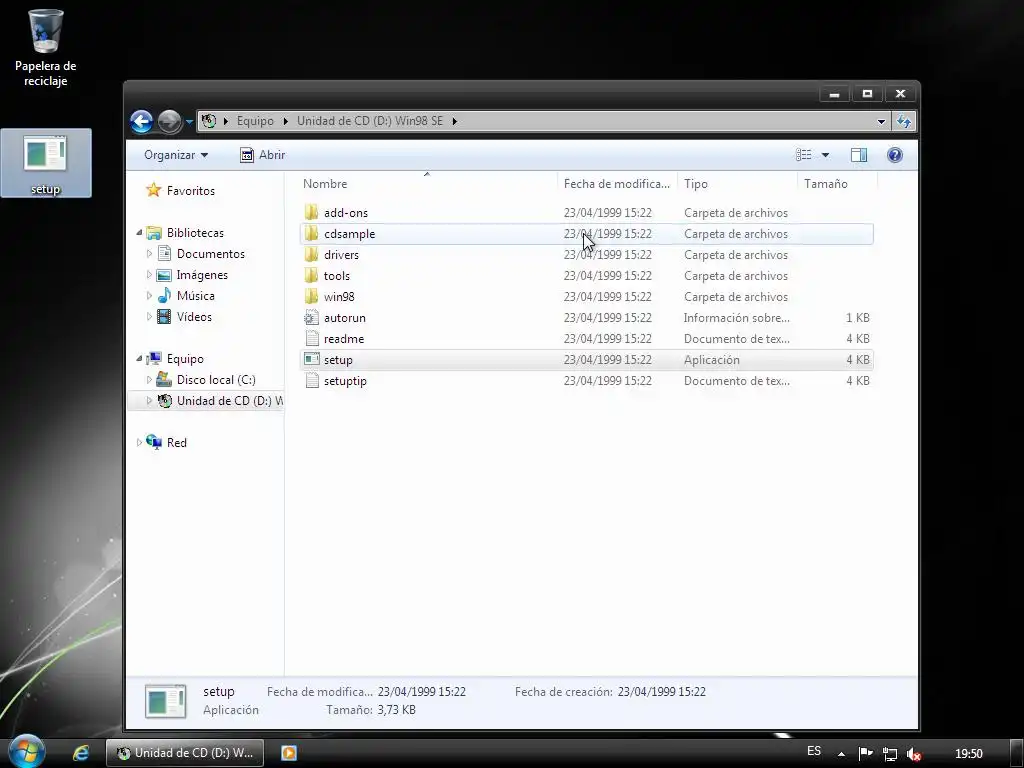Expand the Documentos library node
Screen dimensions: 1024x768
[149, 253]
